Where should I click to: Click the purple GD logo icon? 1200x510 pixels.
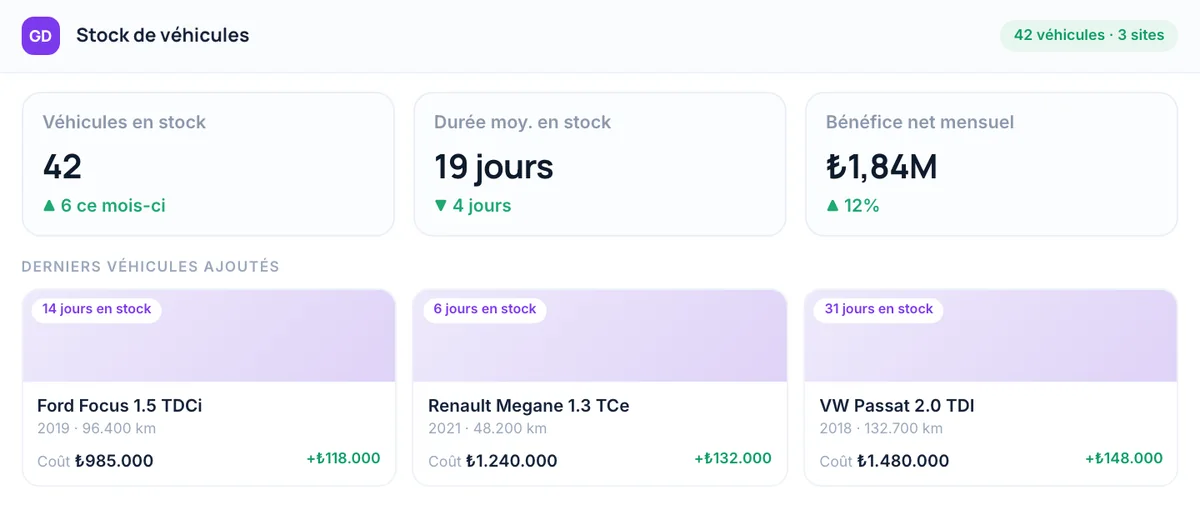tap(41, 36)
